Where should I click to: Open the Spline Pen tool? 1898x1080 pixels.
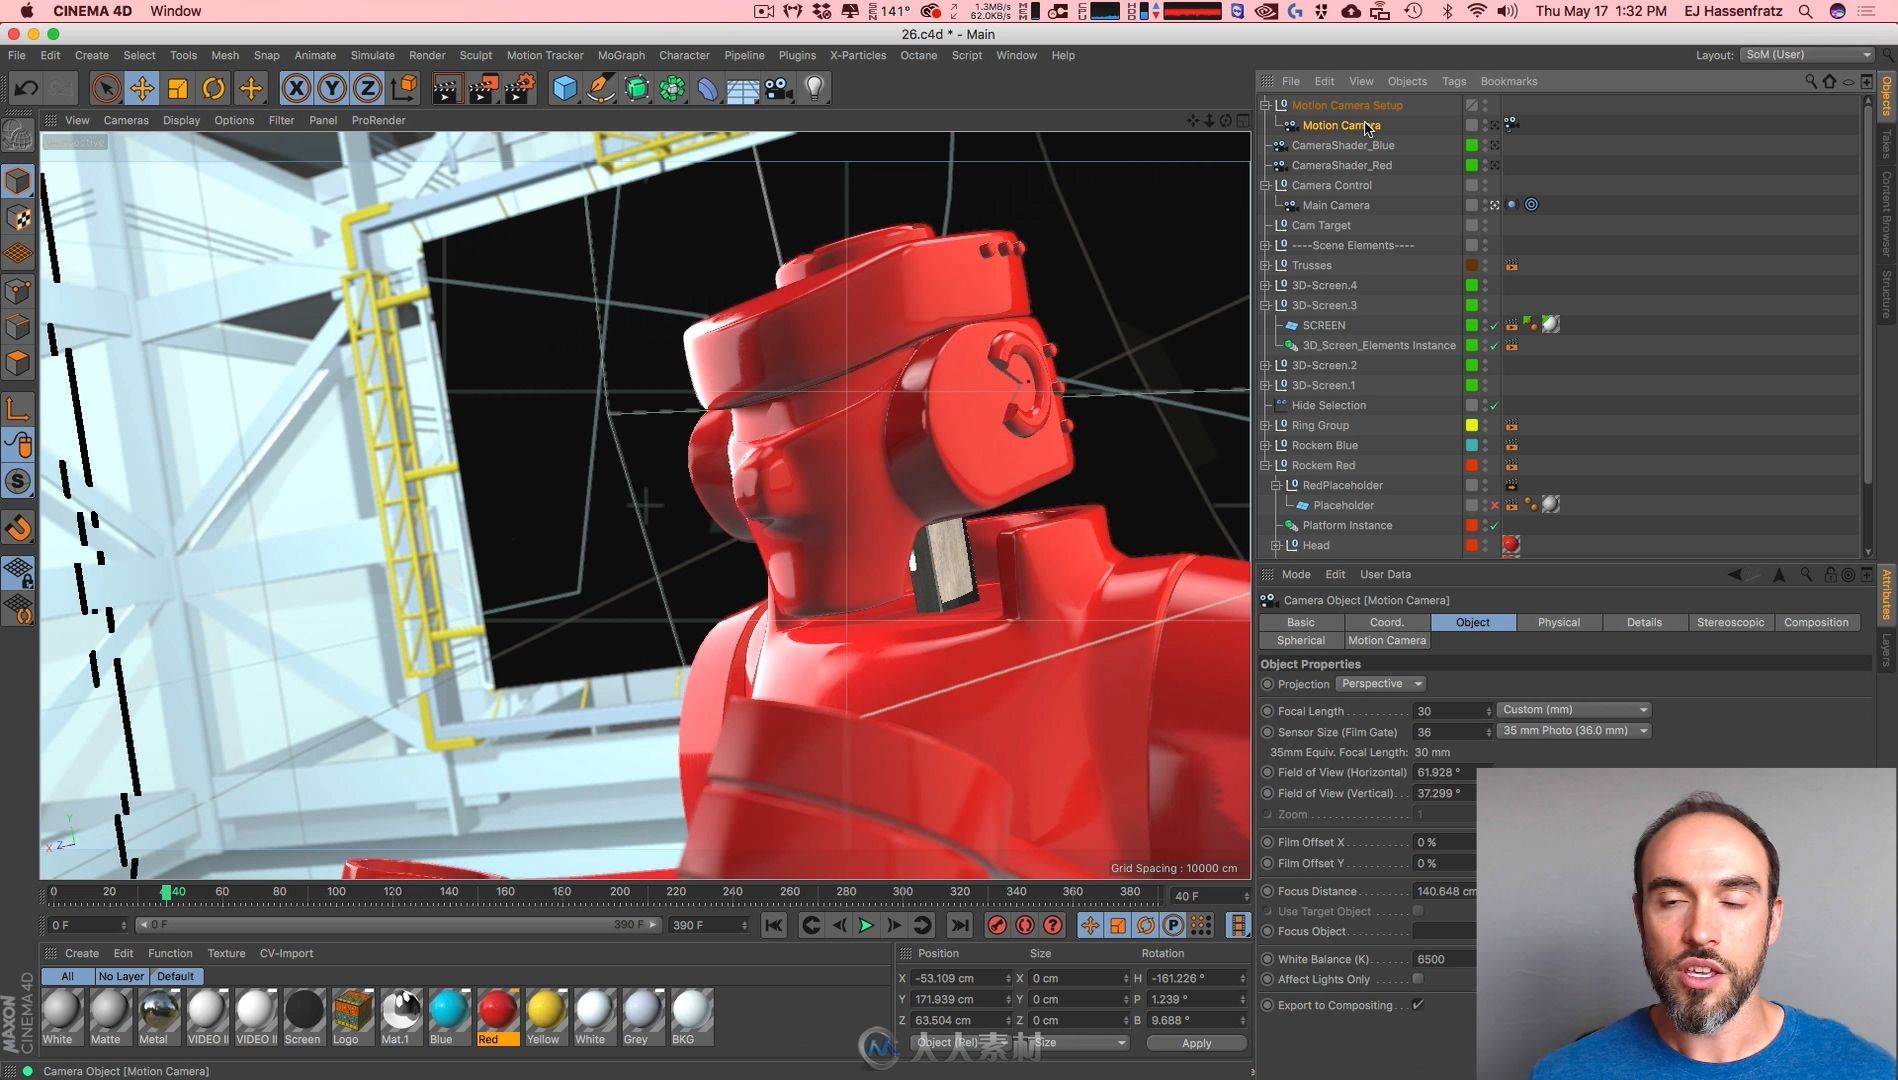[601, 88]
